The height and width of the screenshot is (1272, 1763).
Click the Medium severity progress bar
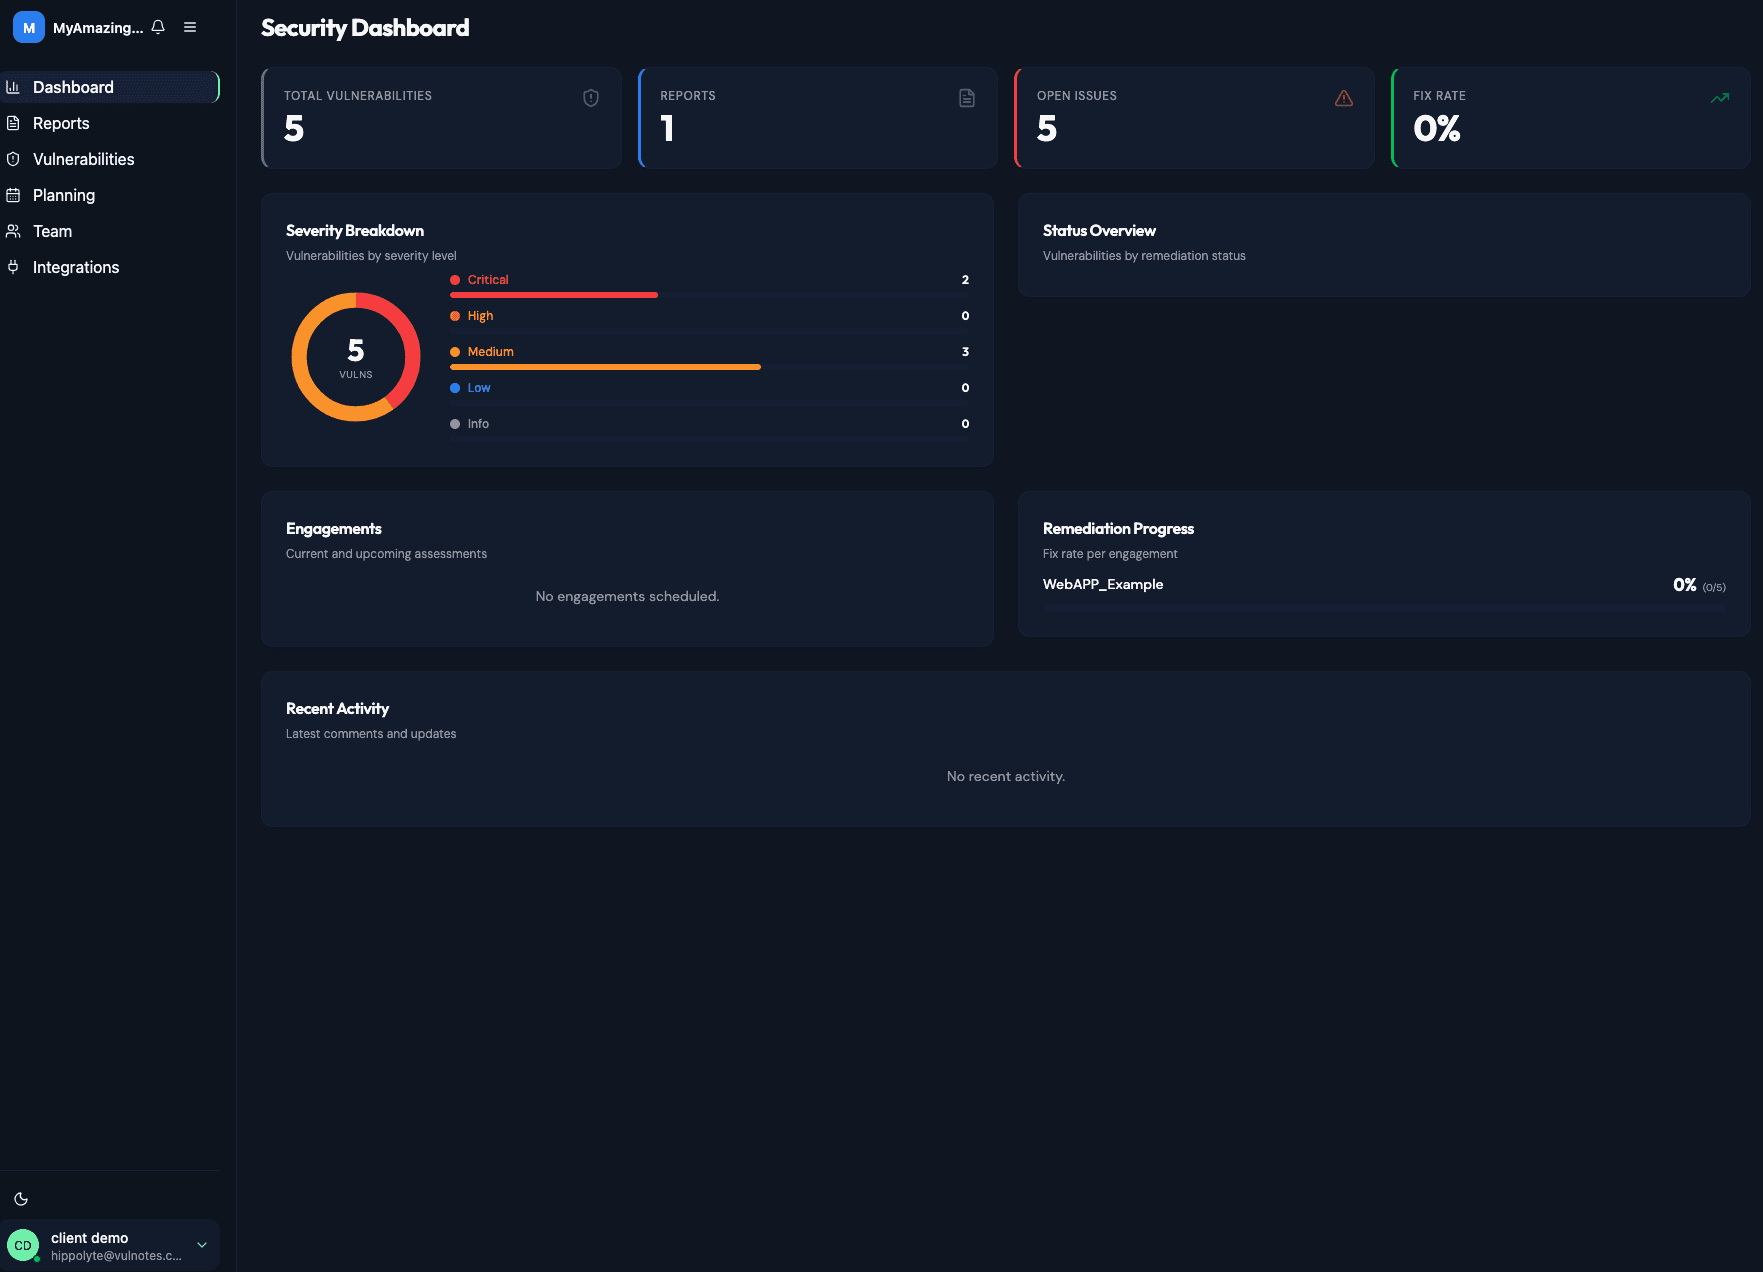click(709, 367)
